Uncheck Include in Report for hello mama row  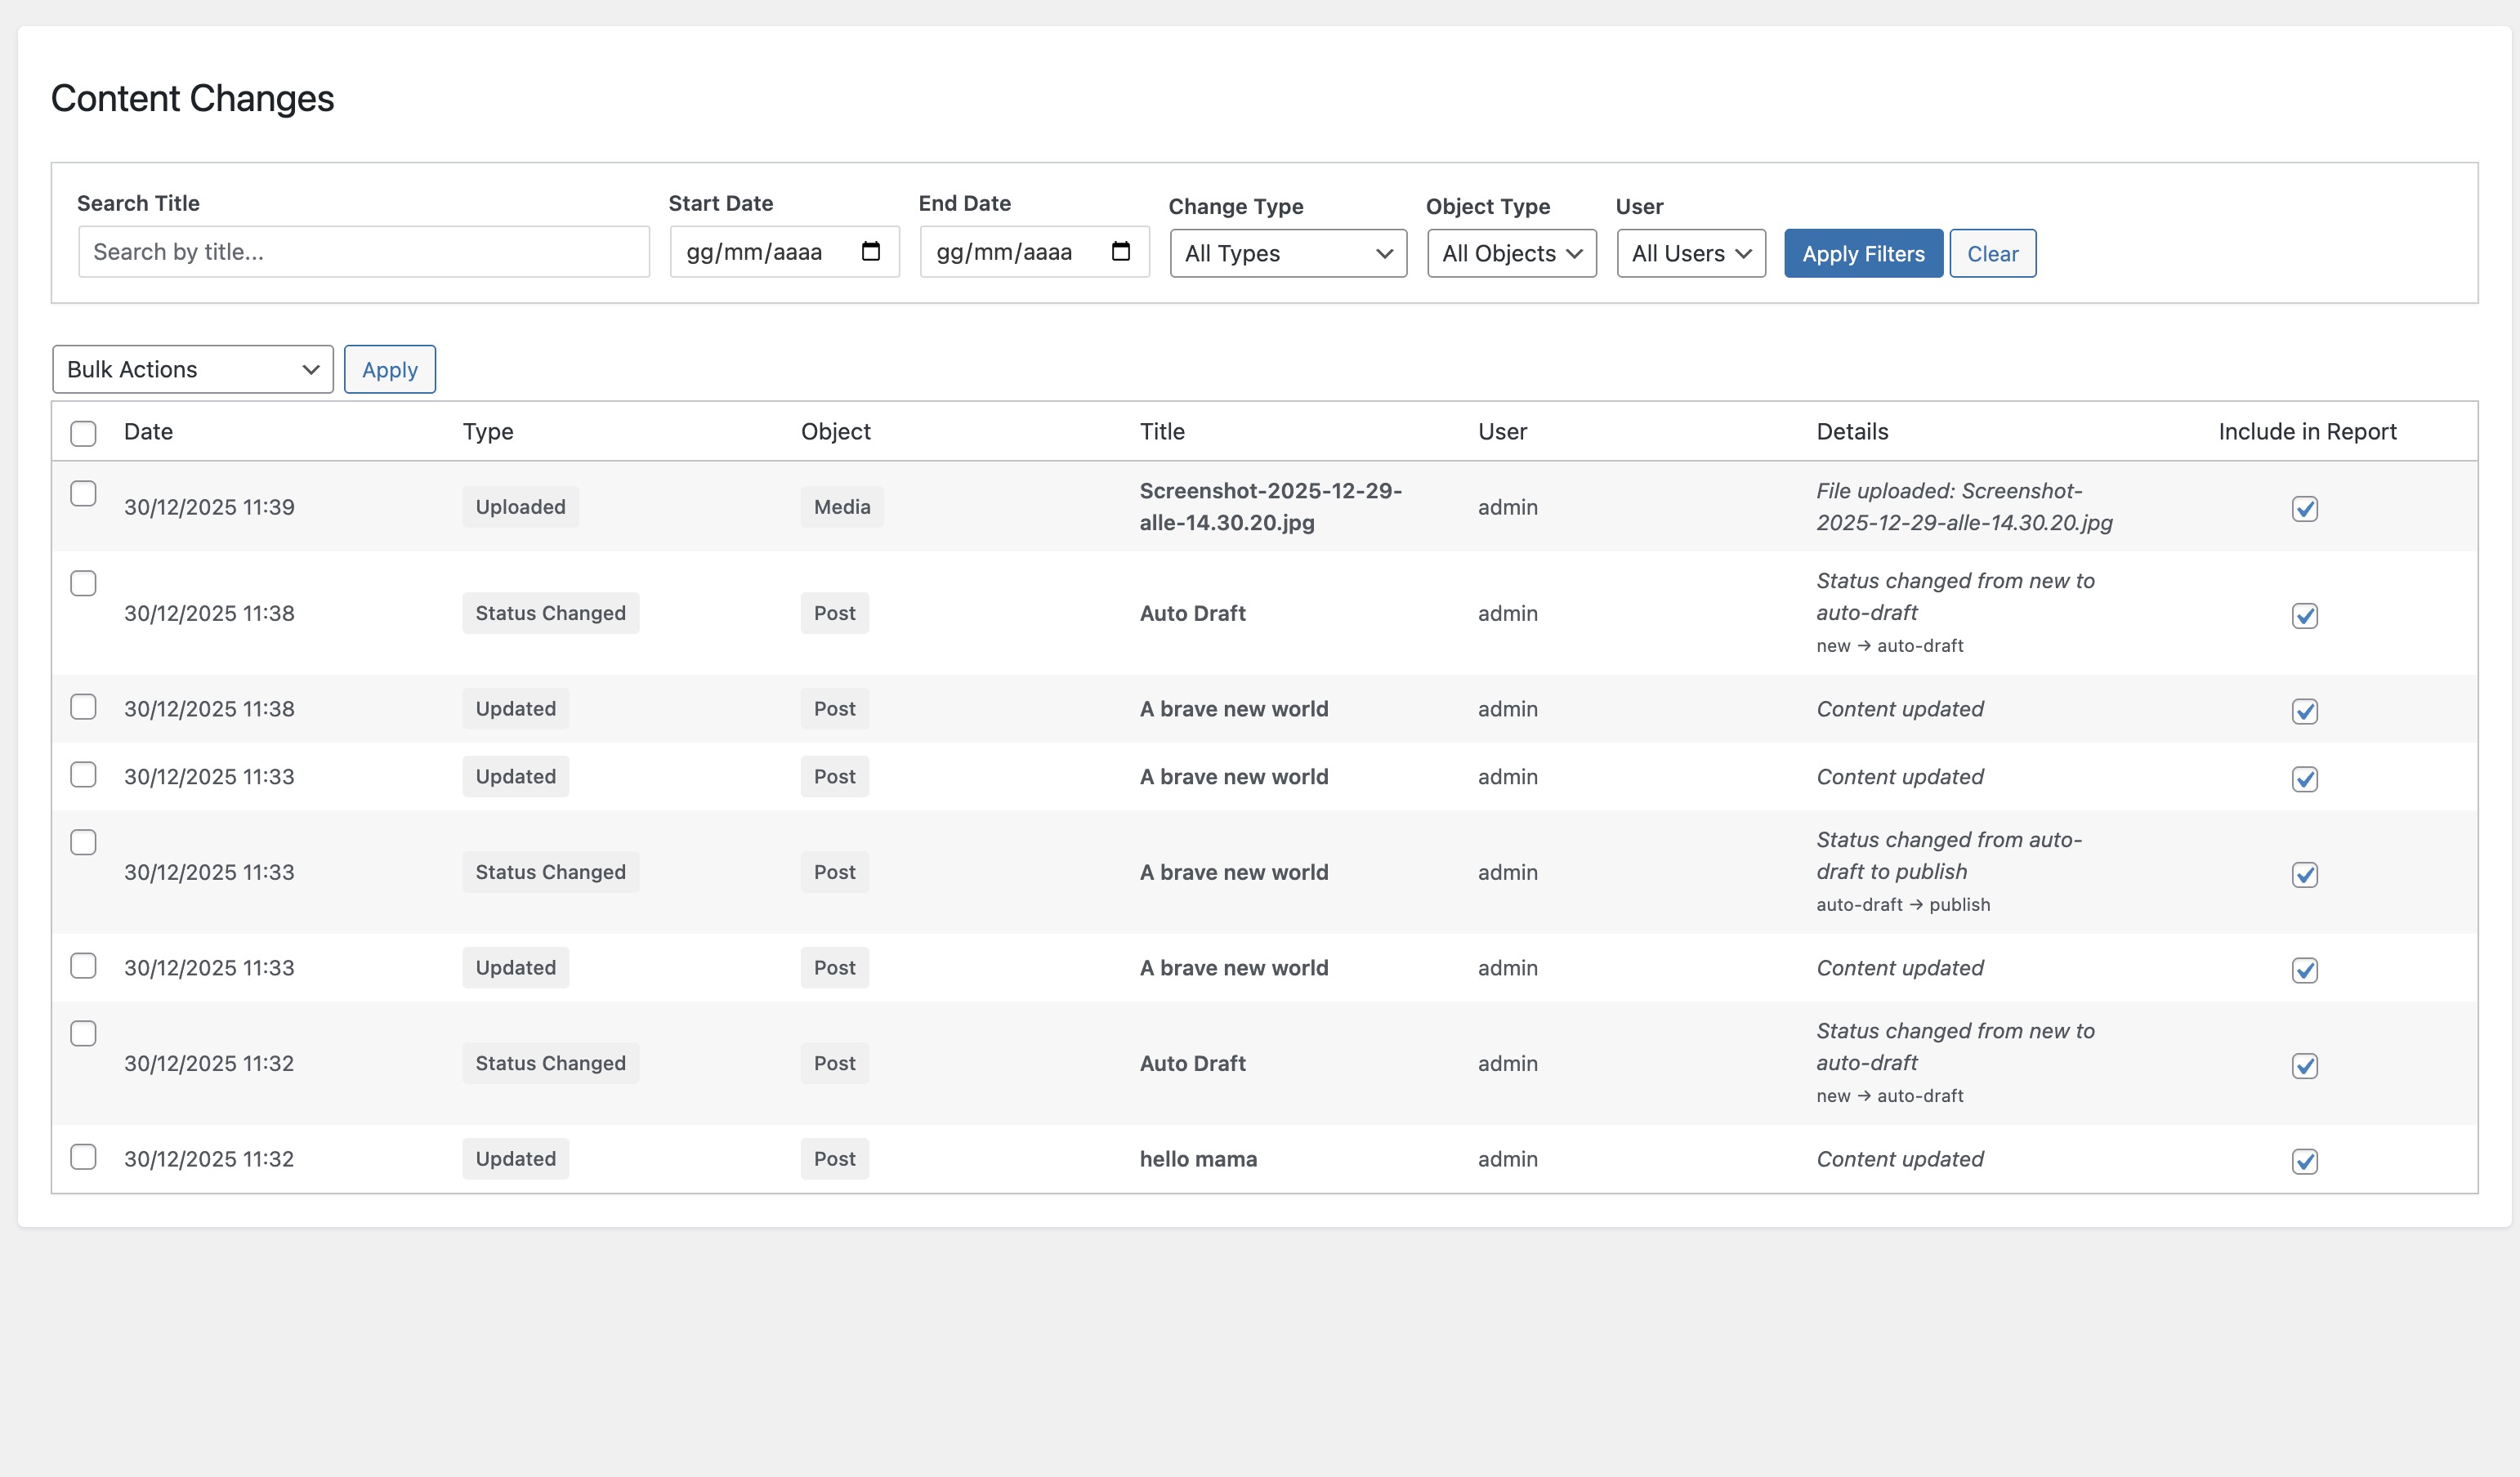pyautogui.click(x=2304, y=1161)
